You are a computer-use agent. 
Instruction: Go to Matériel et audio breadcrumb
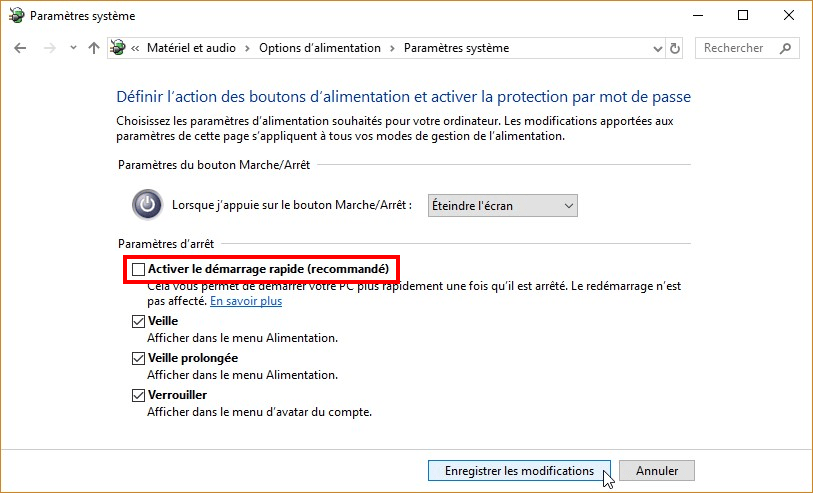[x=194, y=48]
